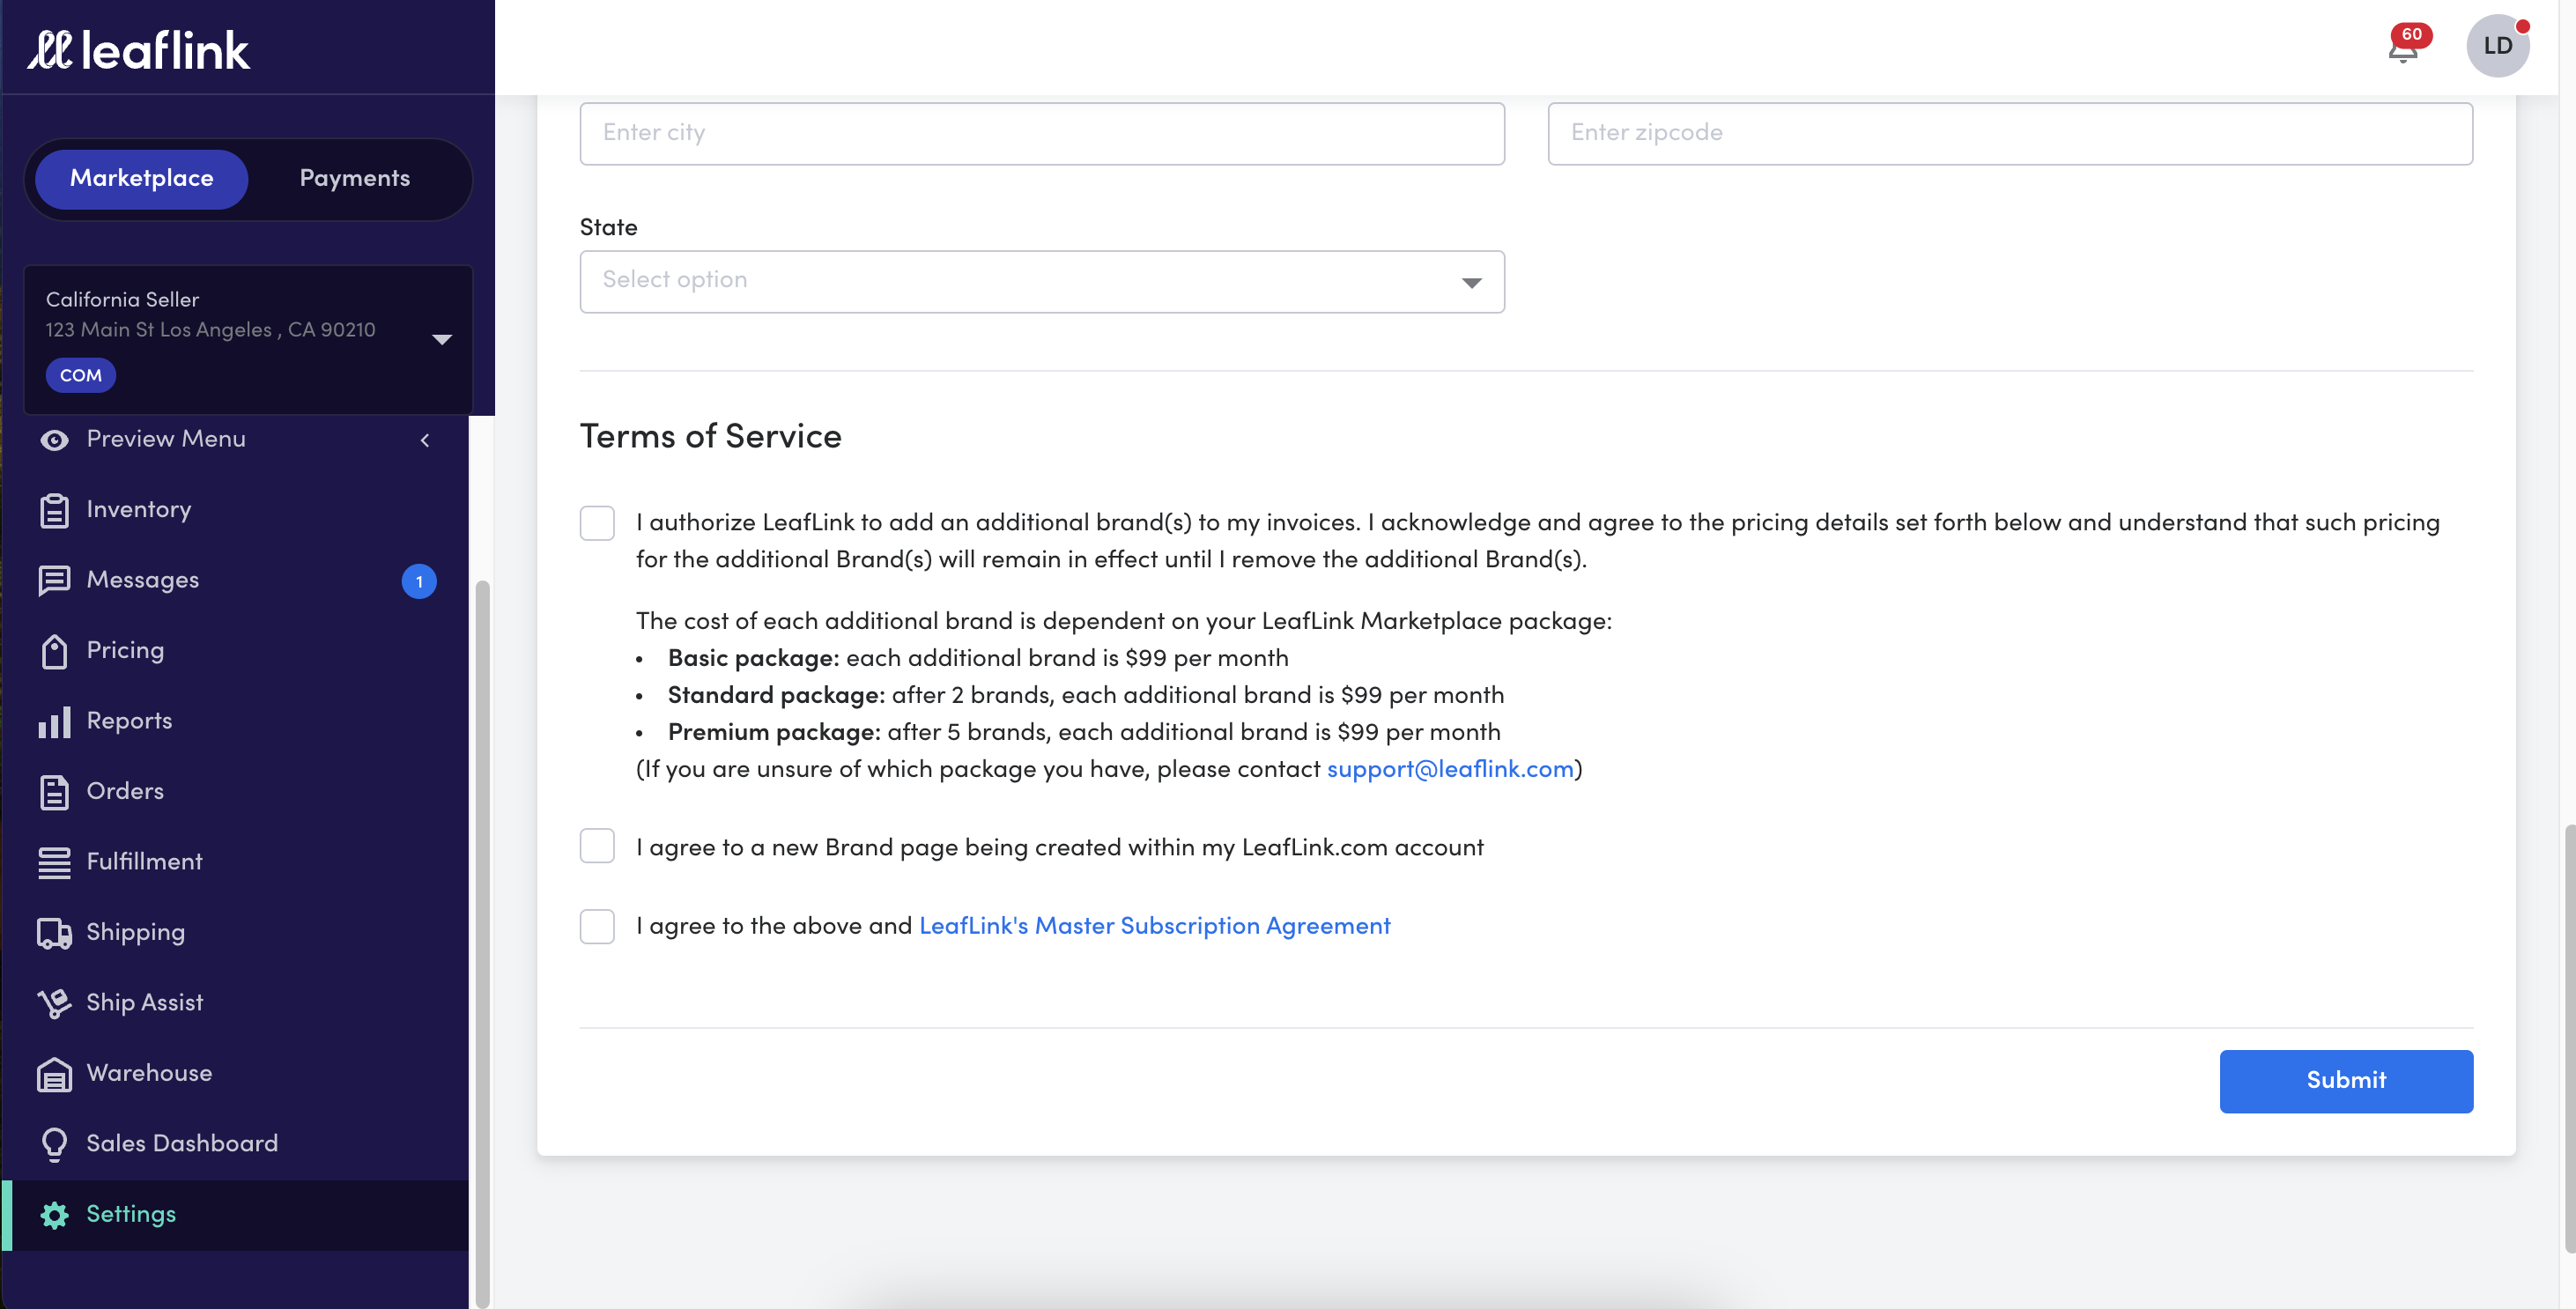Open the notifications bell
The height and width of the screenshot is (1309, 2576).
[2403, 48]
